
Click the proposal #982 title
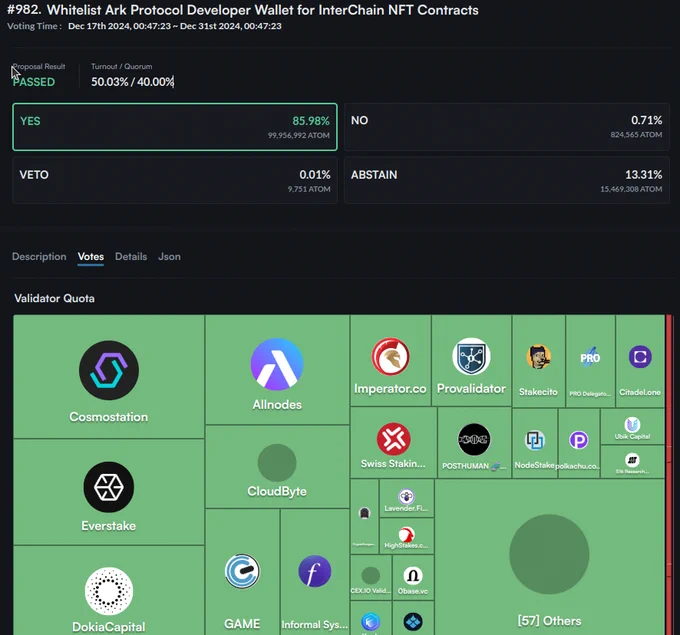click(x=243, y=10)
